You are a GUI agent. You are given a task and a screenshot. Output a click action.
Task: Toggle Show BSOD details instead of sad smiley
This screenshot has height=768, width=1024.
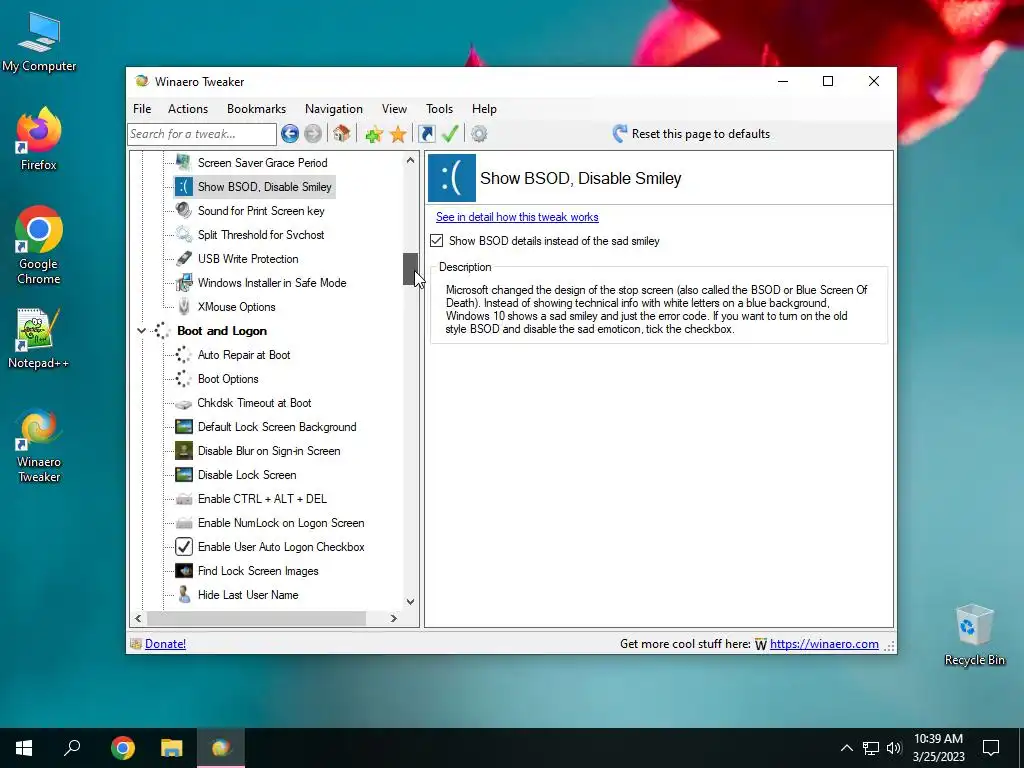(x=436, y=241)
